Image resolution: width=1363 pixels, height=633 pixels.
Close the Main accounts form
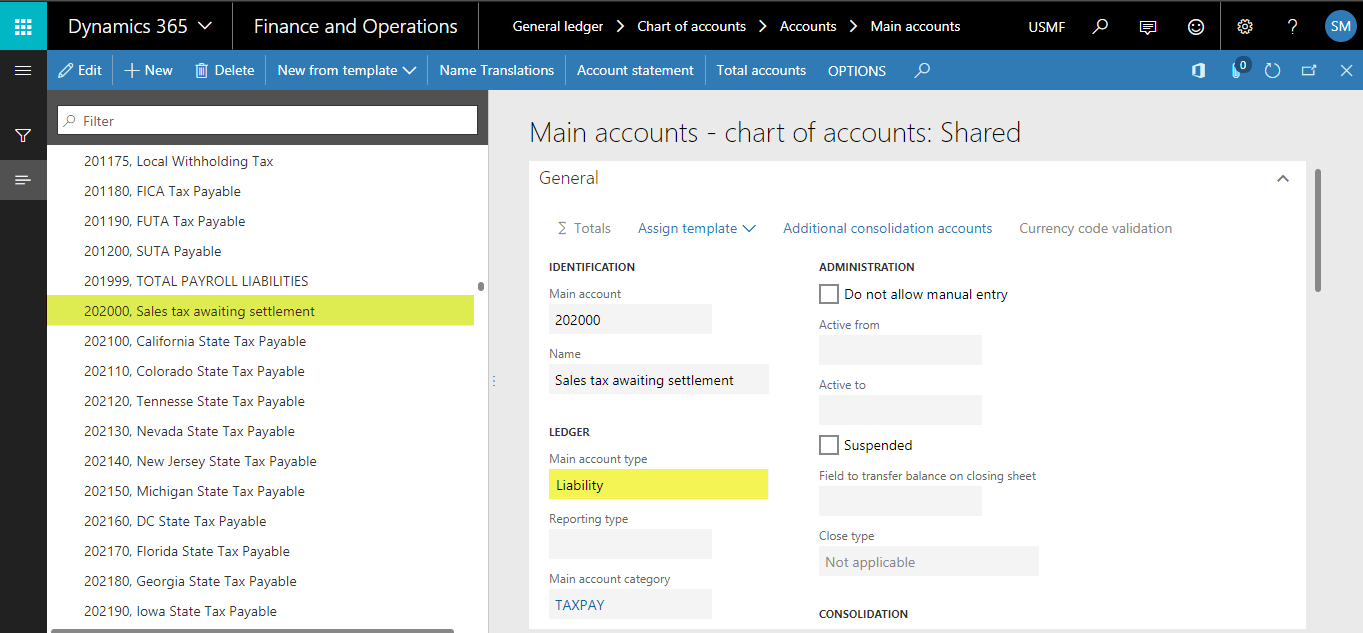pyautogui.click(x=1346, y=70)
